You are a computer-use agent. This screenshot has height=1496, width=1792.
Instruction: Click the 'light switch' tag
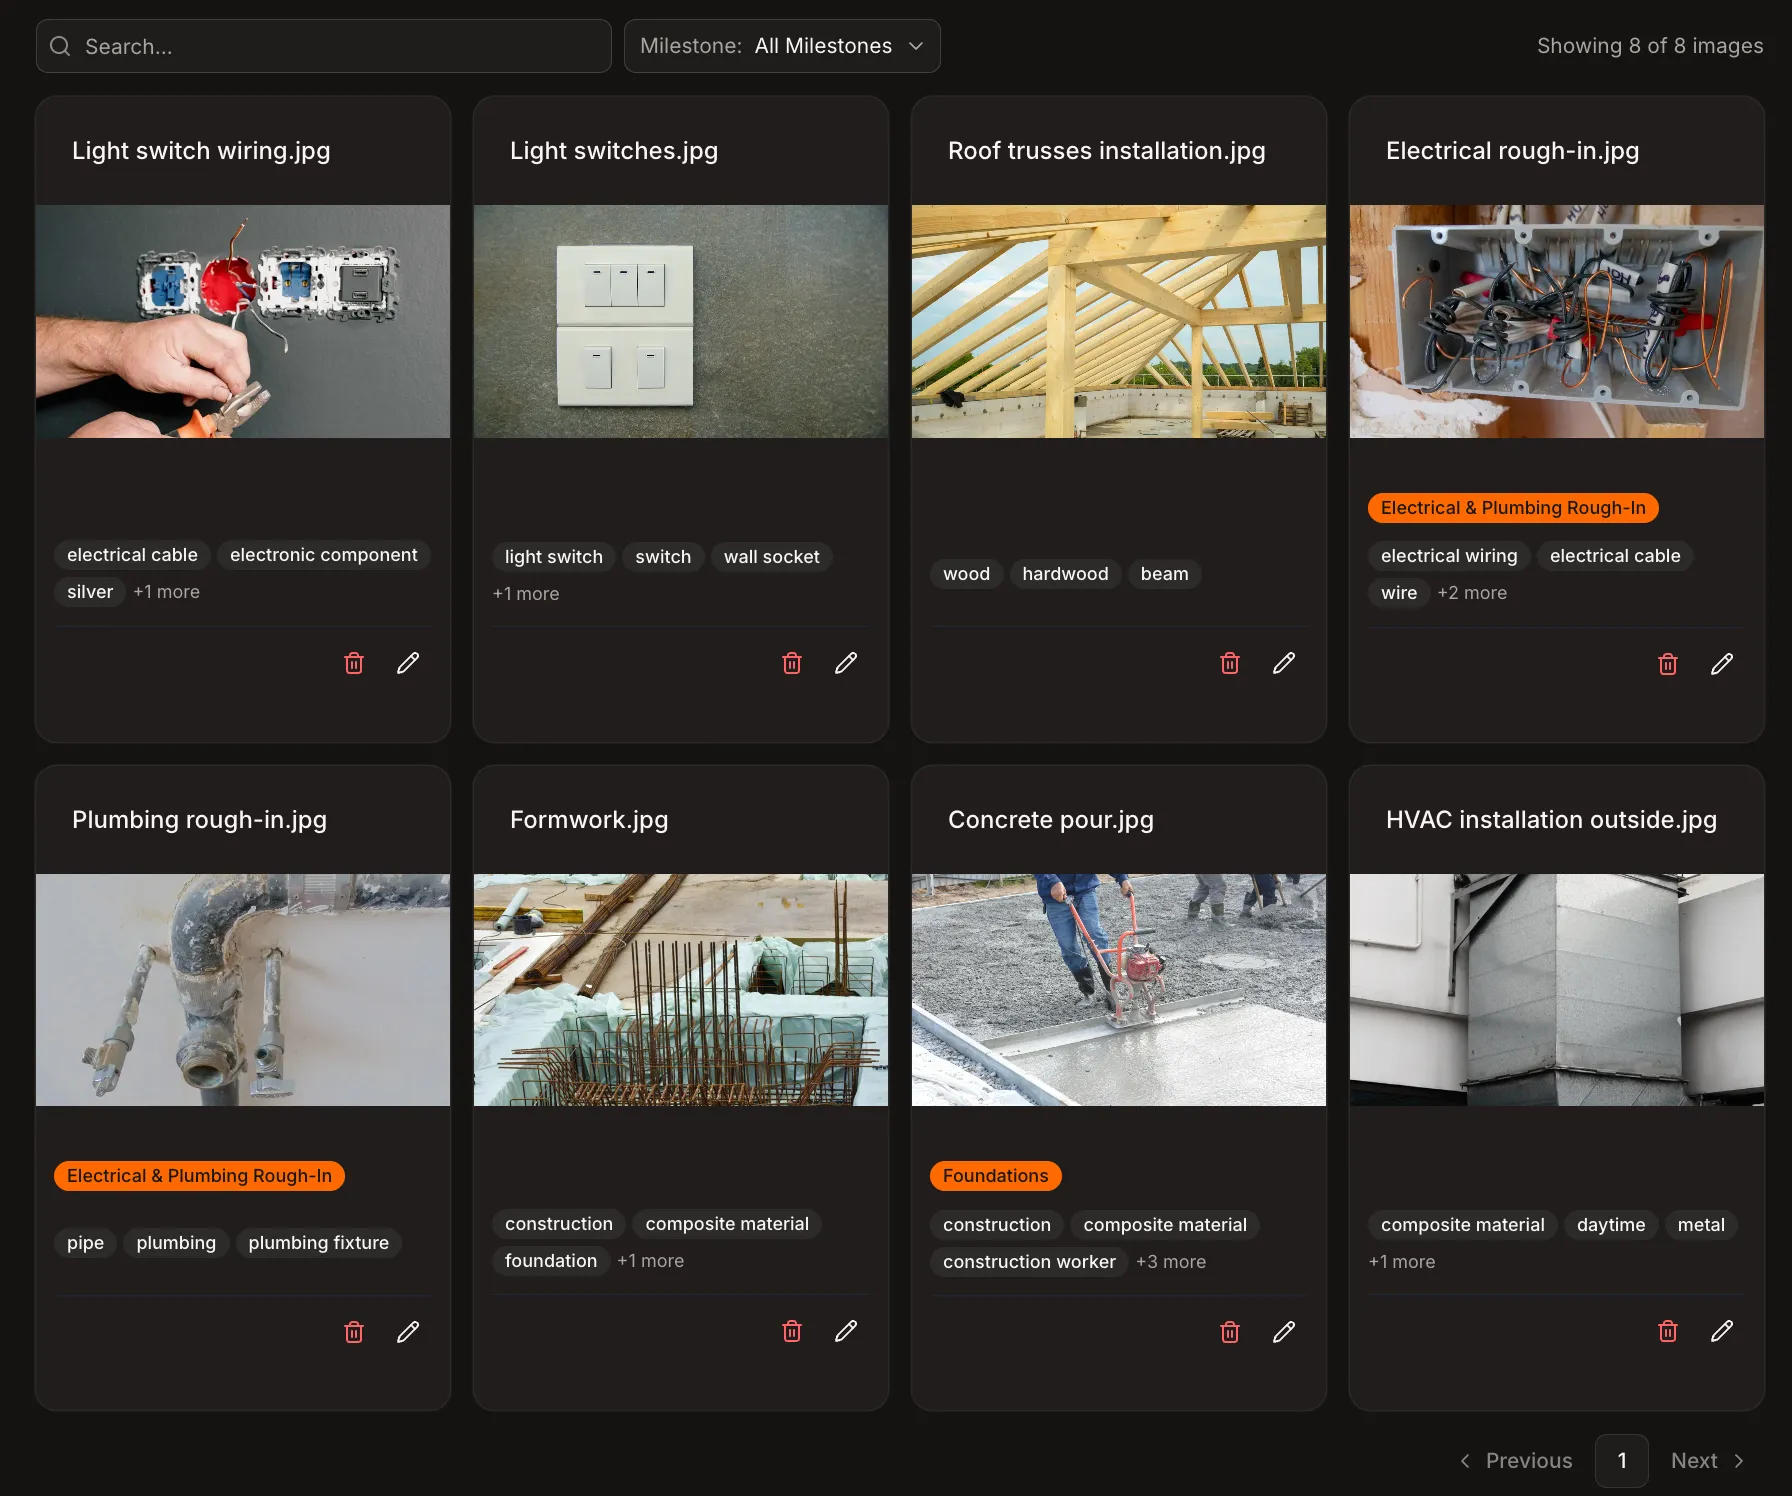(554, 557)
